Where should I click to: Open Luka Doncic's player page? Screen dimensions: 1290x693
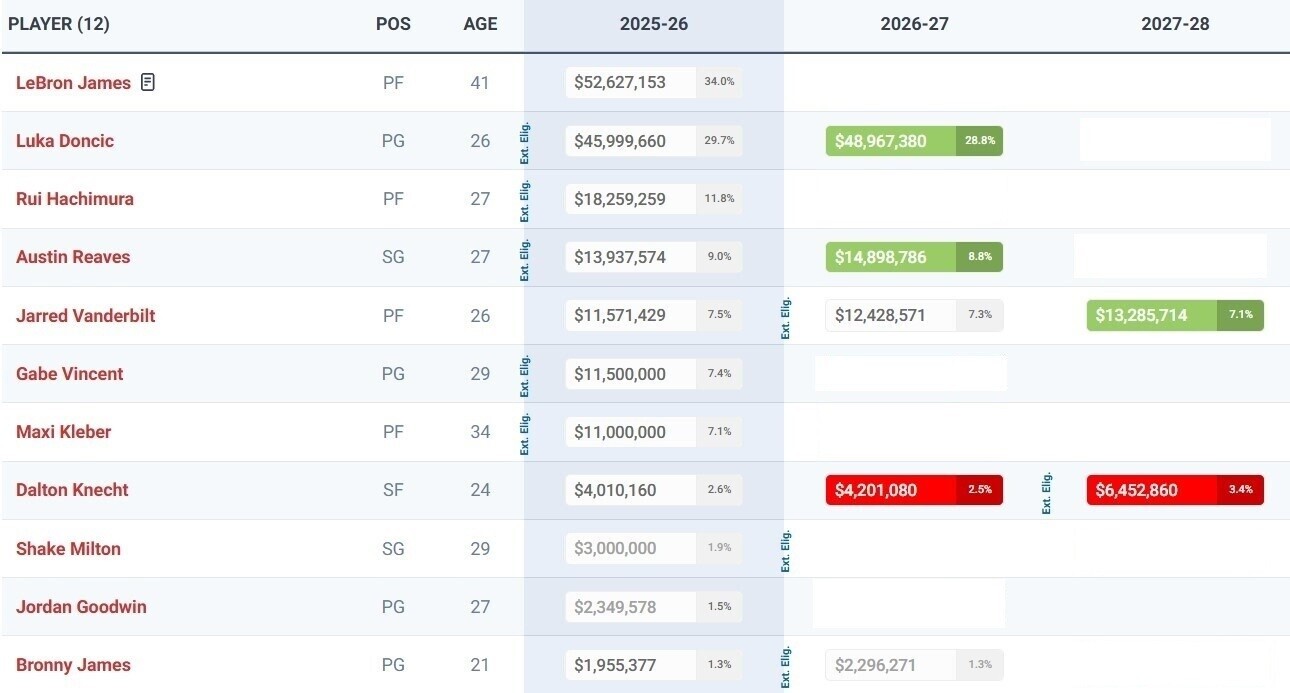pyautogui.click(x=65, y=141)
